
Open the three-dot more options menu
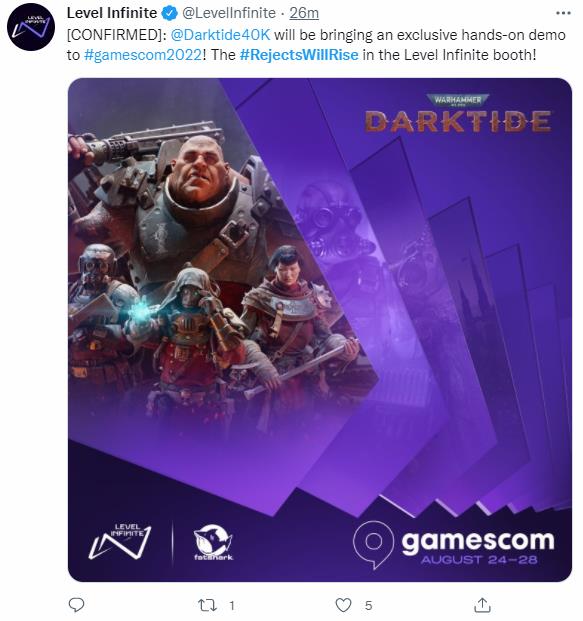pos(563,13)
